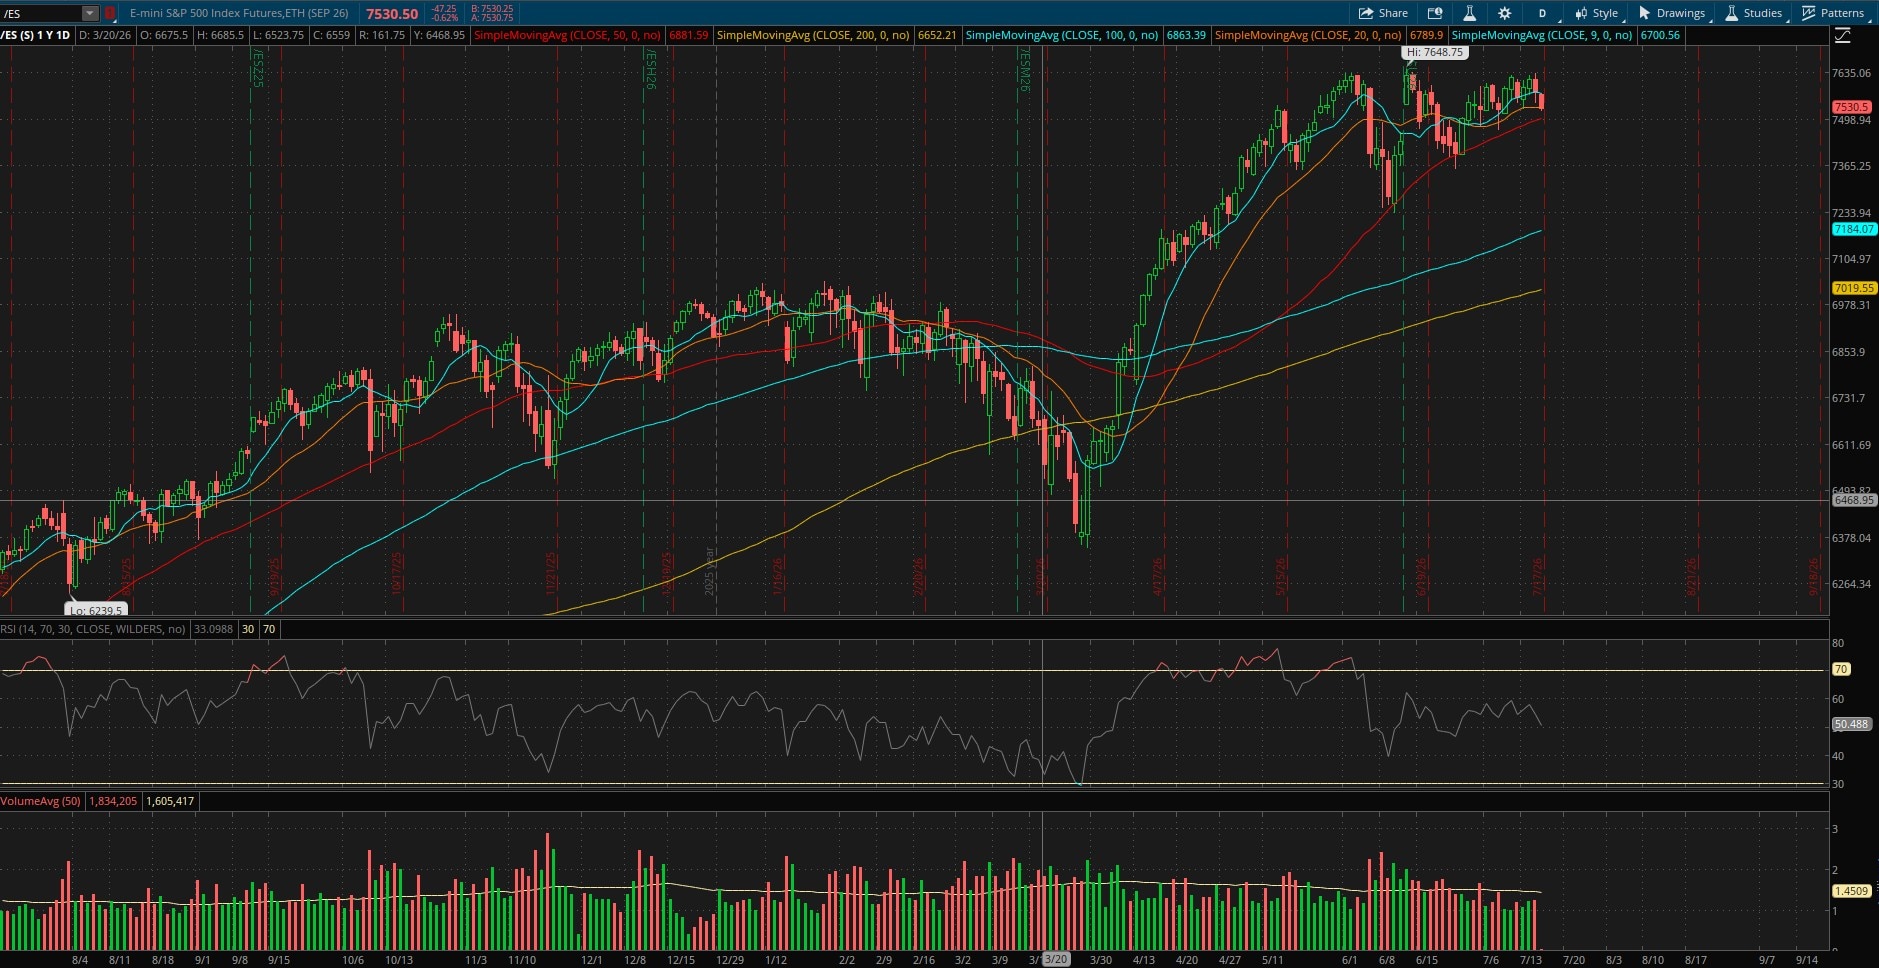The image size is (1879, 968).
Task: Click the bid price B: 7530.25
Action: tap(491, 9)
